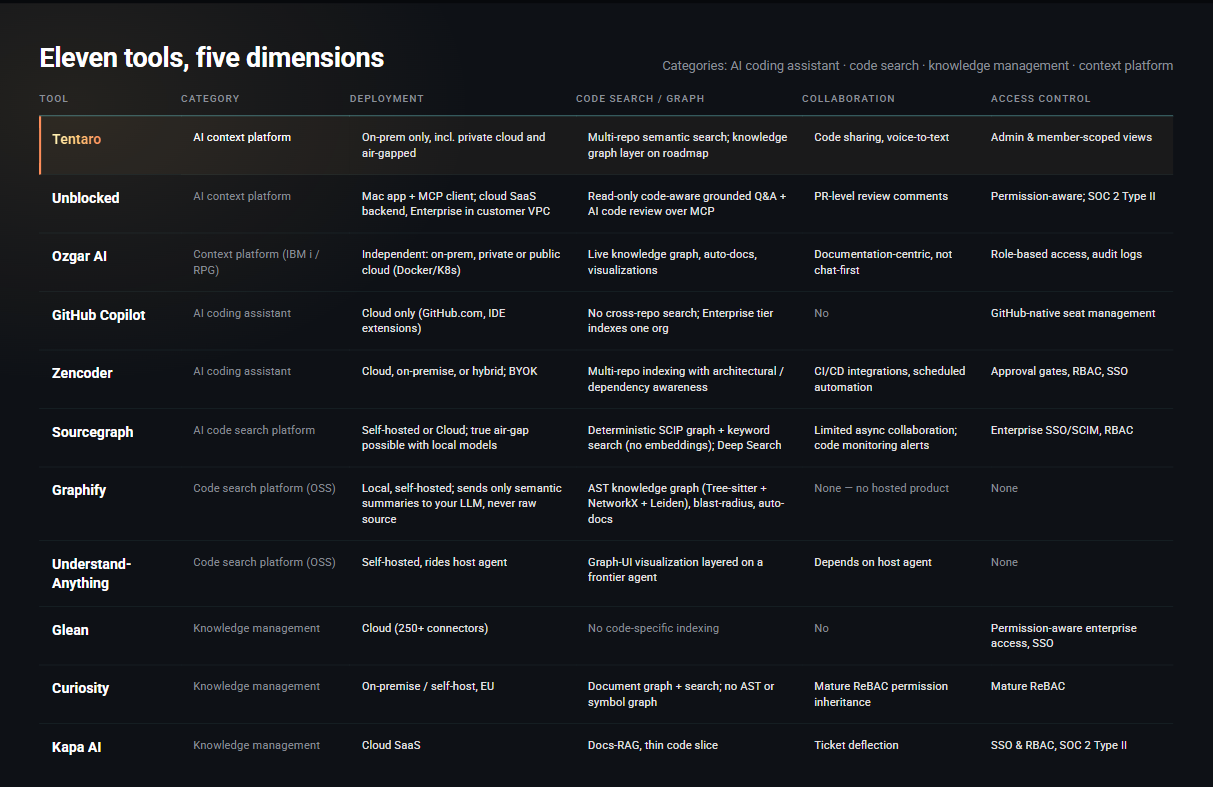The height and width of the screenshot is (787, 1213).
Task: Click 'Code sharing, voice-to-text' cell
Action: point(881,137)
